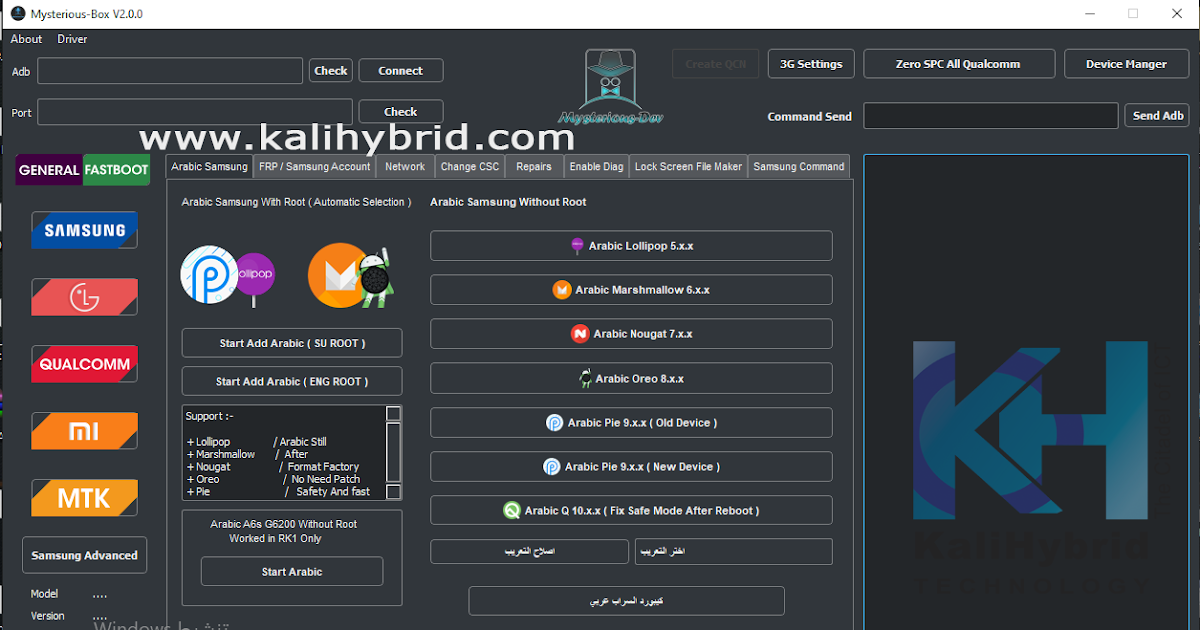
Task: Open the Xiaomi MI brand section
Action: tap(84, 431)
